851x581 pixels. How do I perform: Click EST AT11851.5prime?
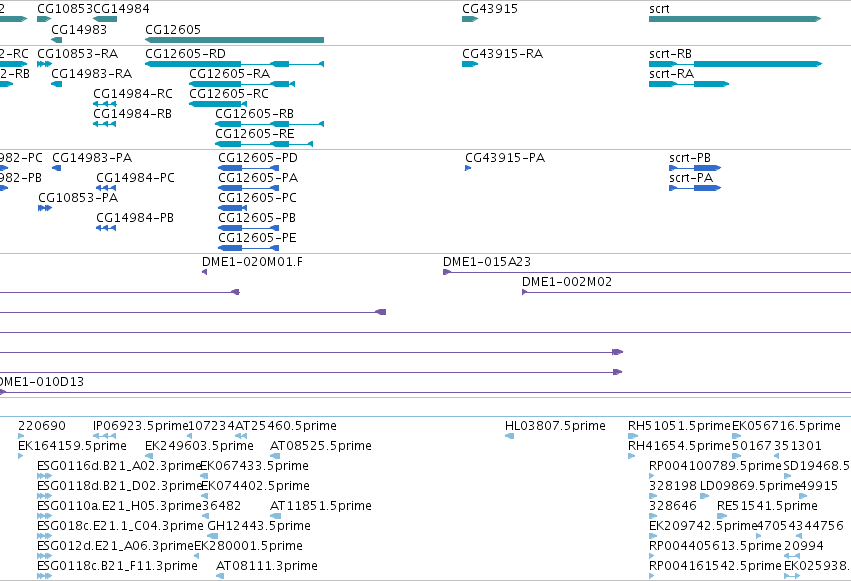pos(276,516)
